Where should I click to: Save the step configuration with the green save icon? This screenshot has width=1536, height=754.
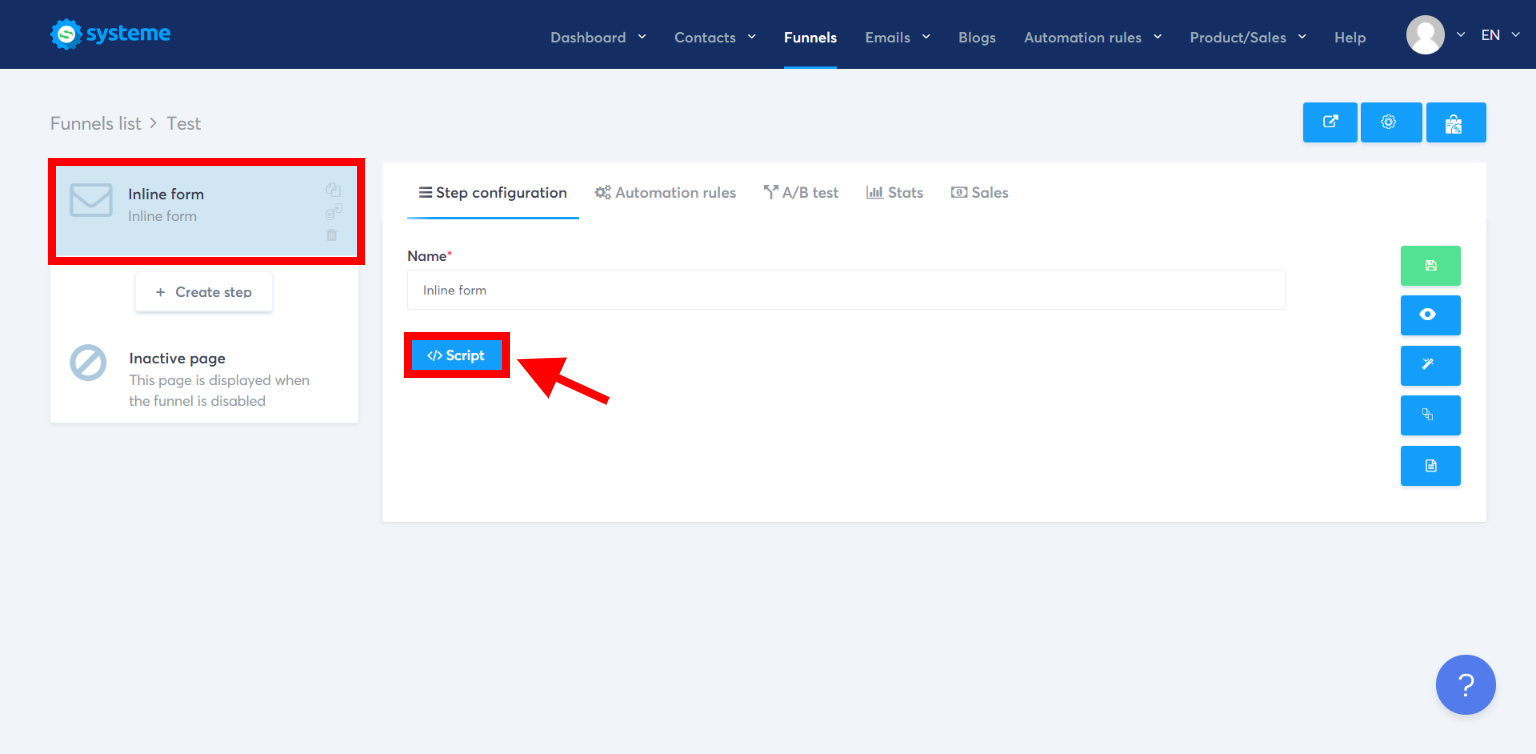click(1430, 265)
